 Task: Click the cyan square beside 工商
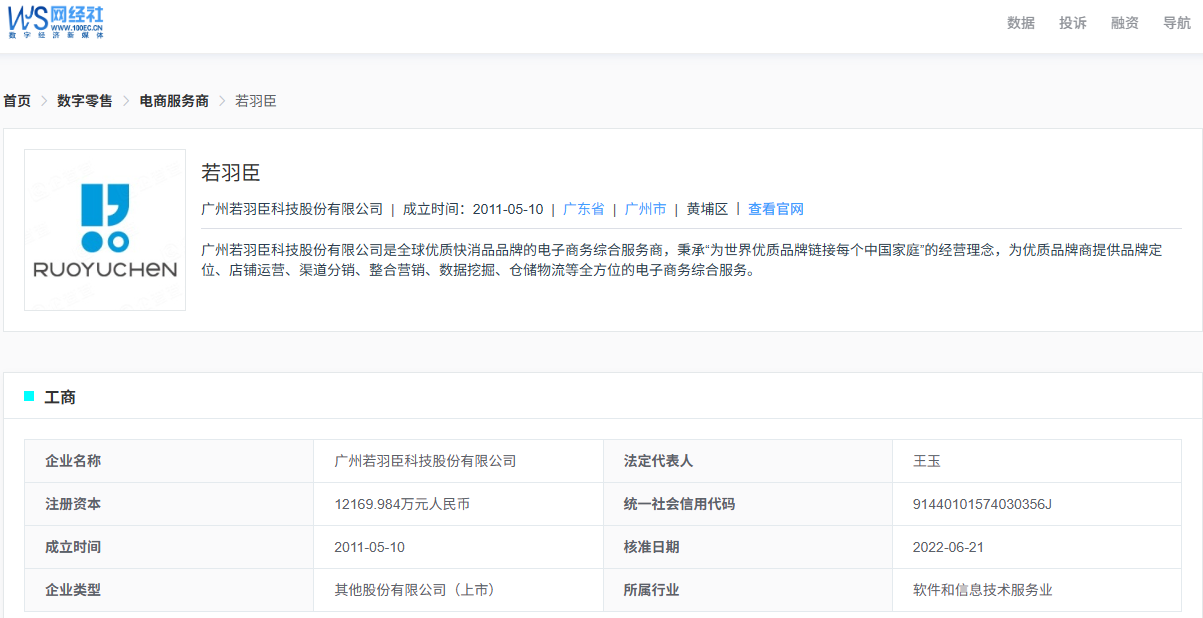(x=29, y=396)
